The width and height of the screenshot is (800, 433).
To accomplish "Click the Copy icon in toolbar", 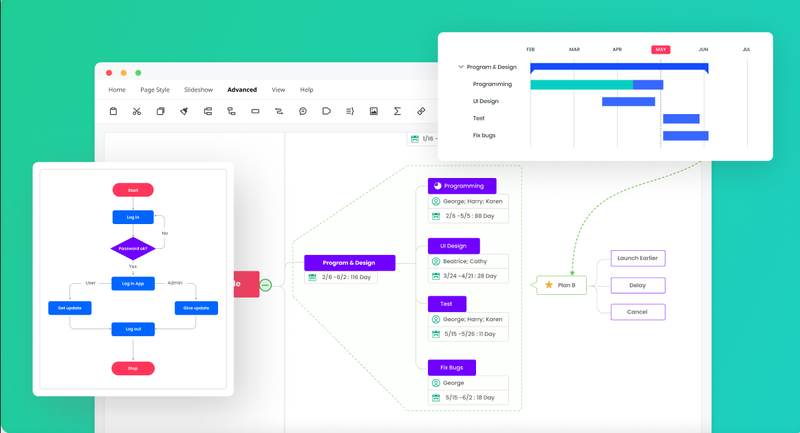I will [160, 111].
